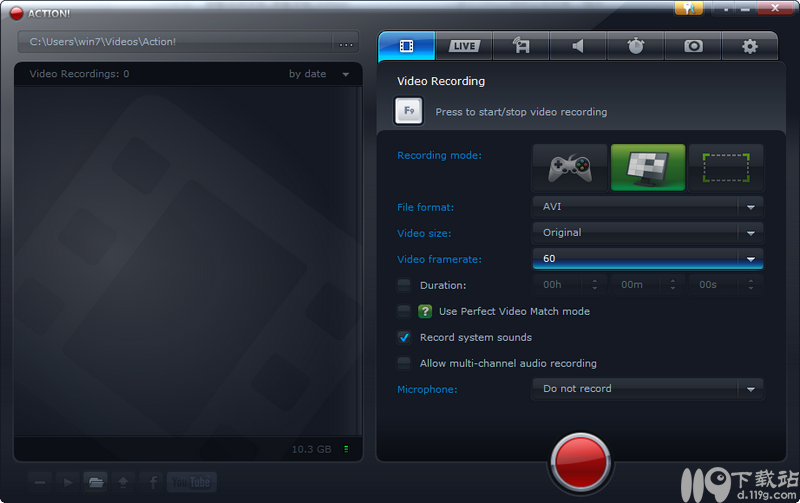Open the Video Recording tab
This screenshot has width=800, height=503.
pyautogui.click(x=407, y=46)
